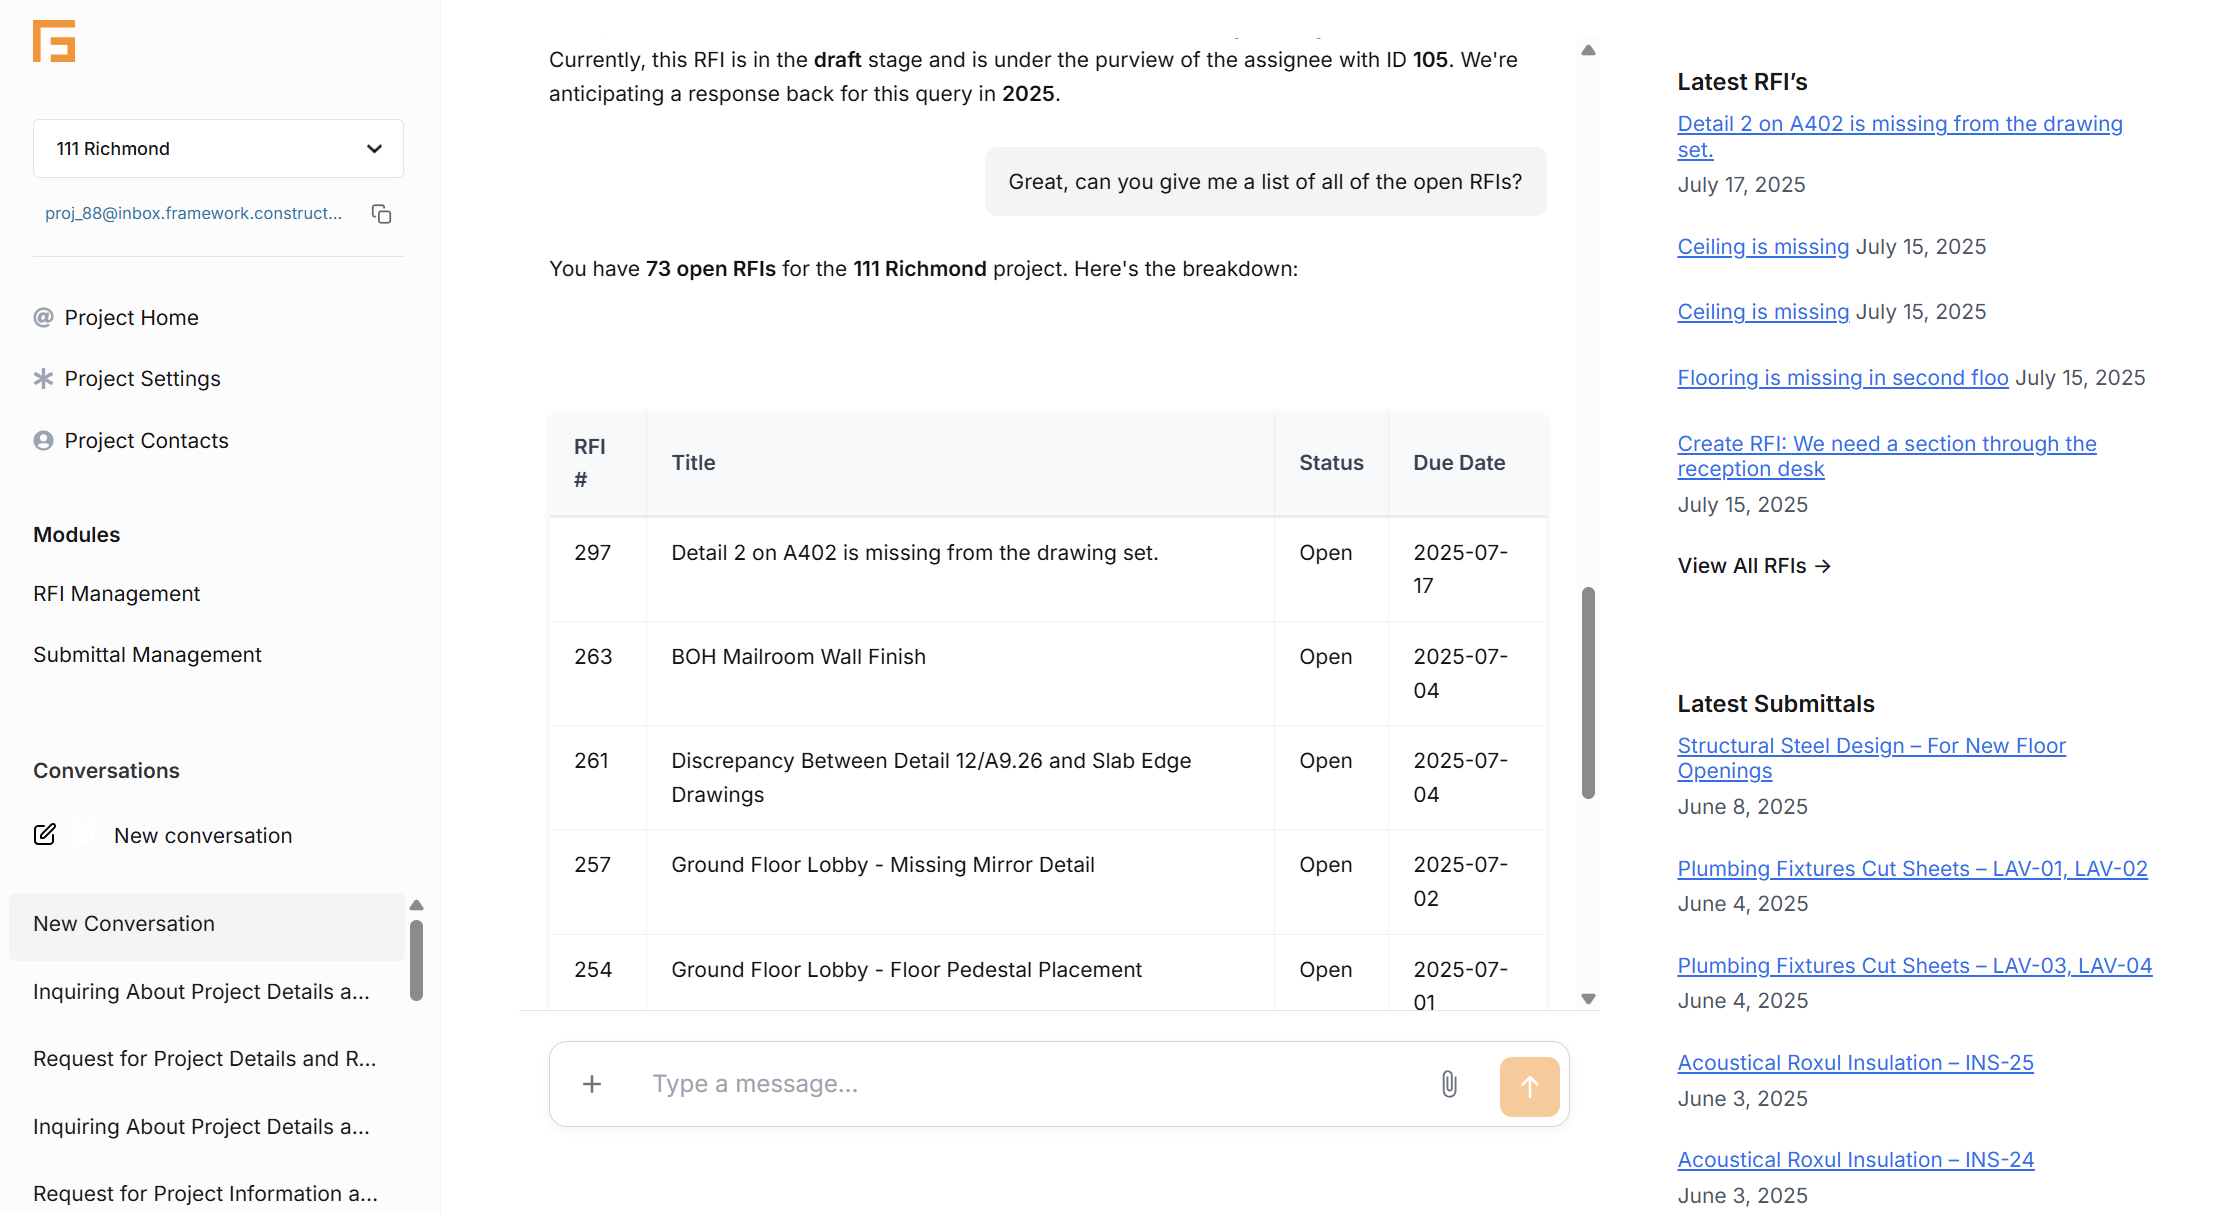Click the plus icon in message box
Viewport: 2226px width, 1214px height.
point(592,1084)
